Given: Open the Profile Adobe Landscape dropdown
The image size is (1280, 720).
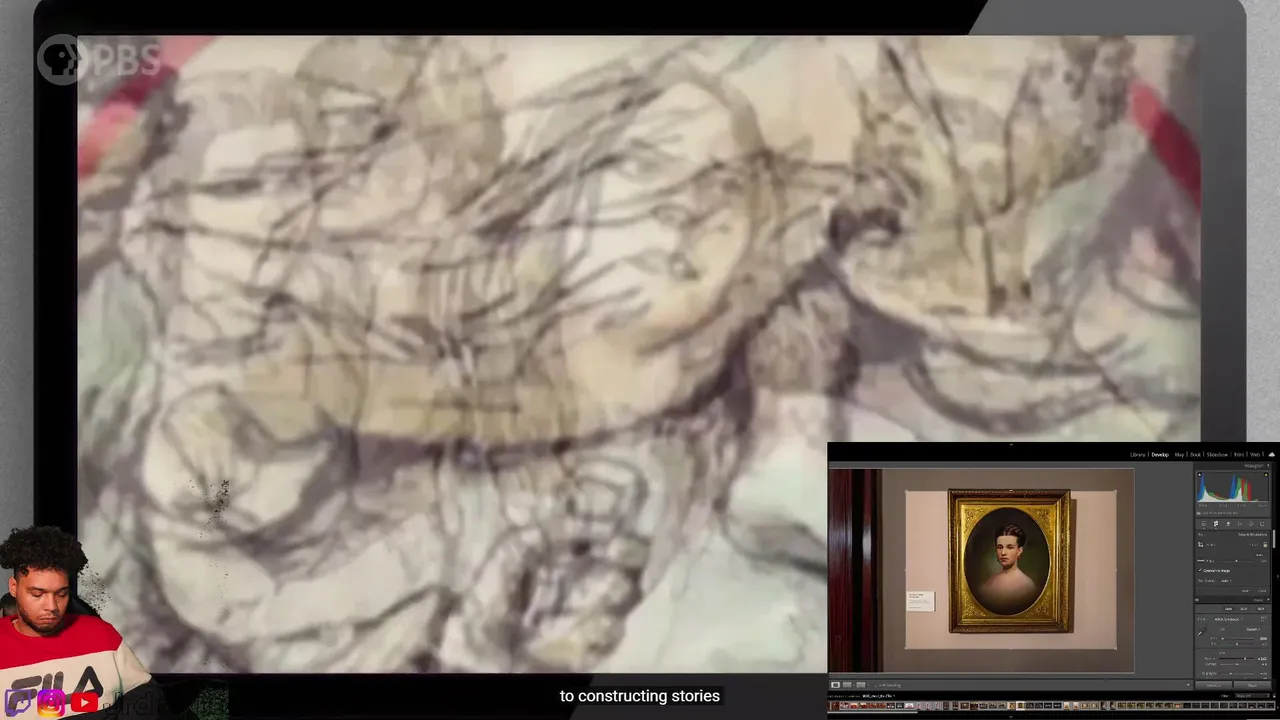Looking at the screenshot, I should 1229,619.
